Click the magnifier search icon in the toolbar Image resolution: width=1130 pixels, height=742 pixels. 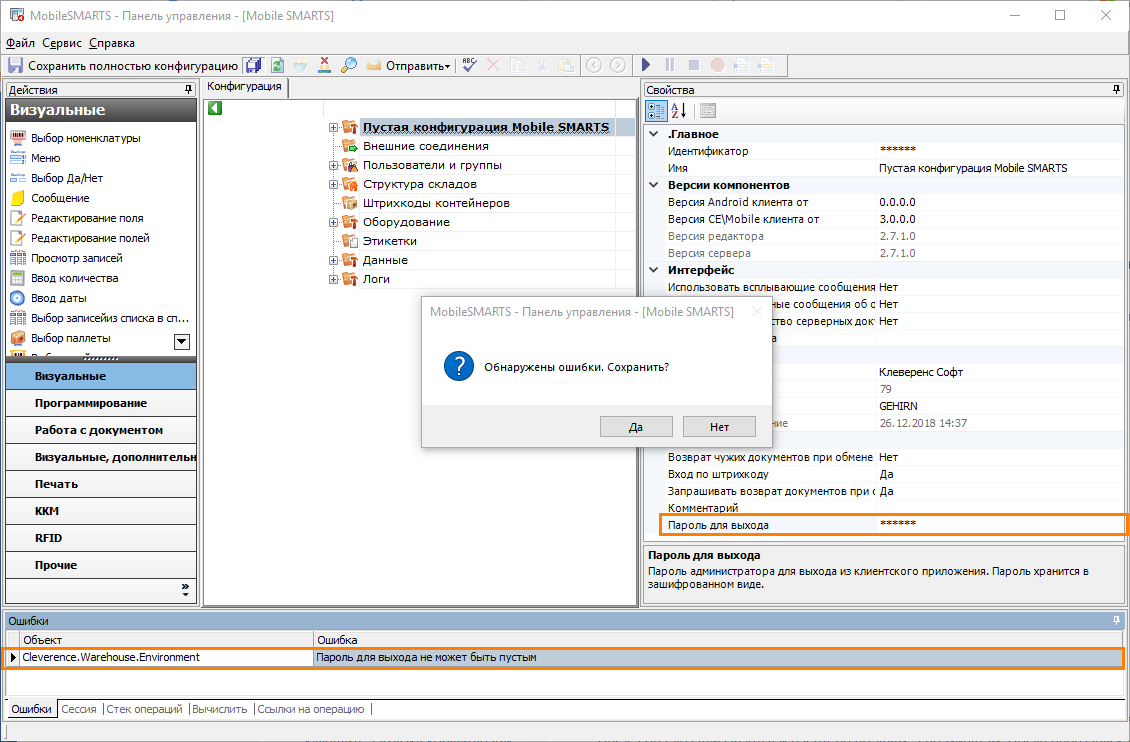349,66
